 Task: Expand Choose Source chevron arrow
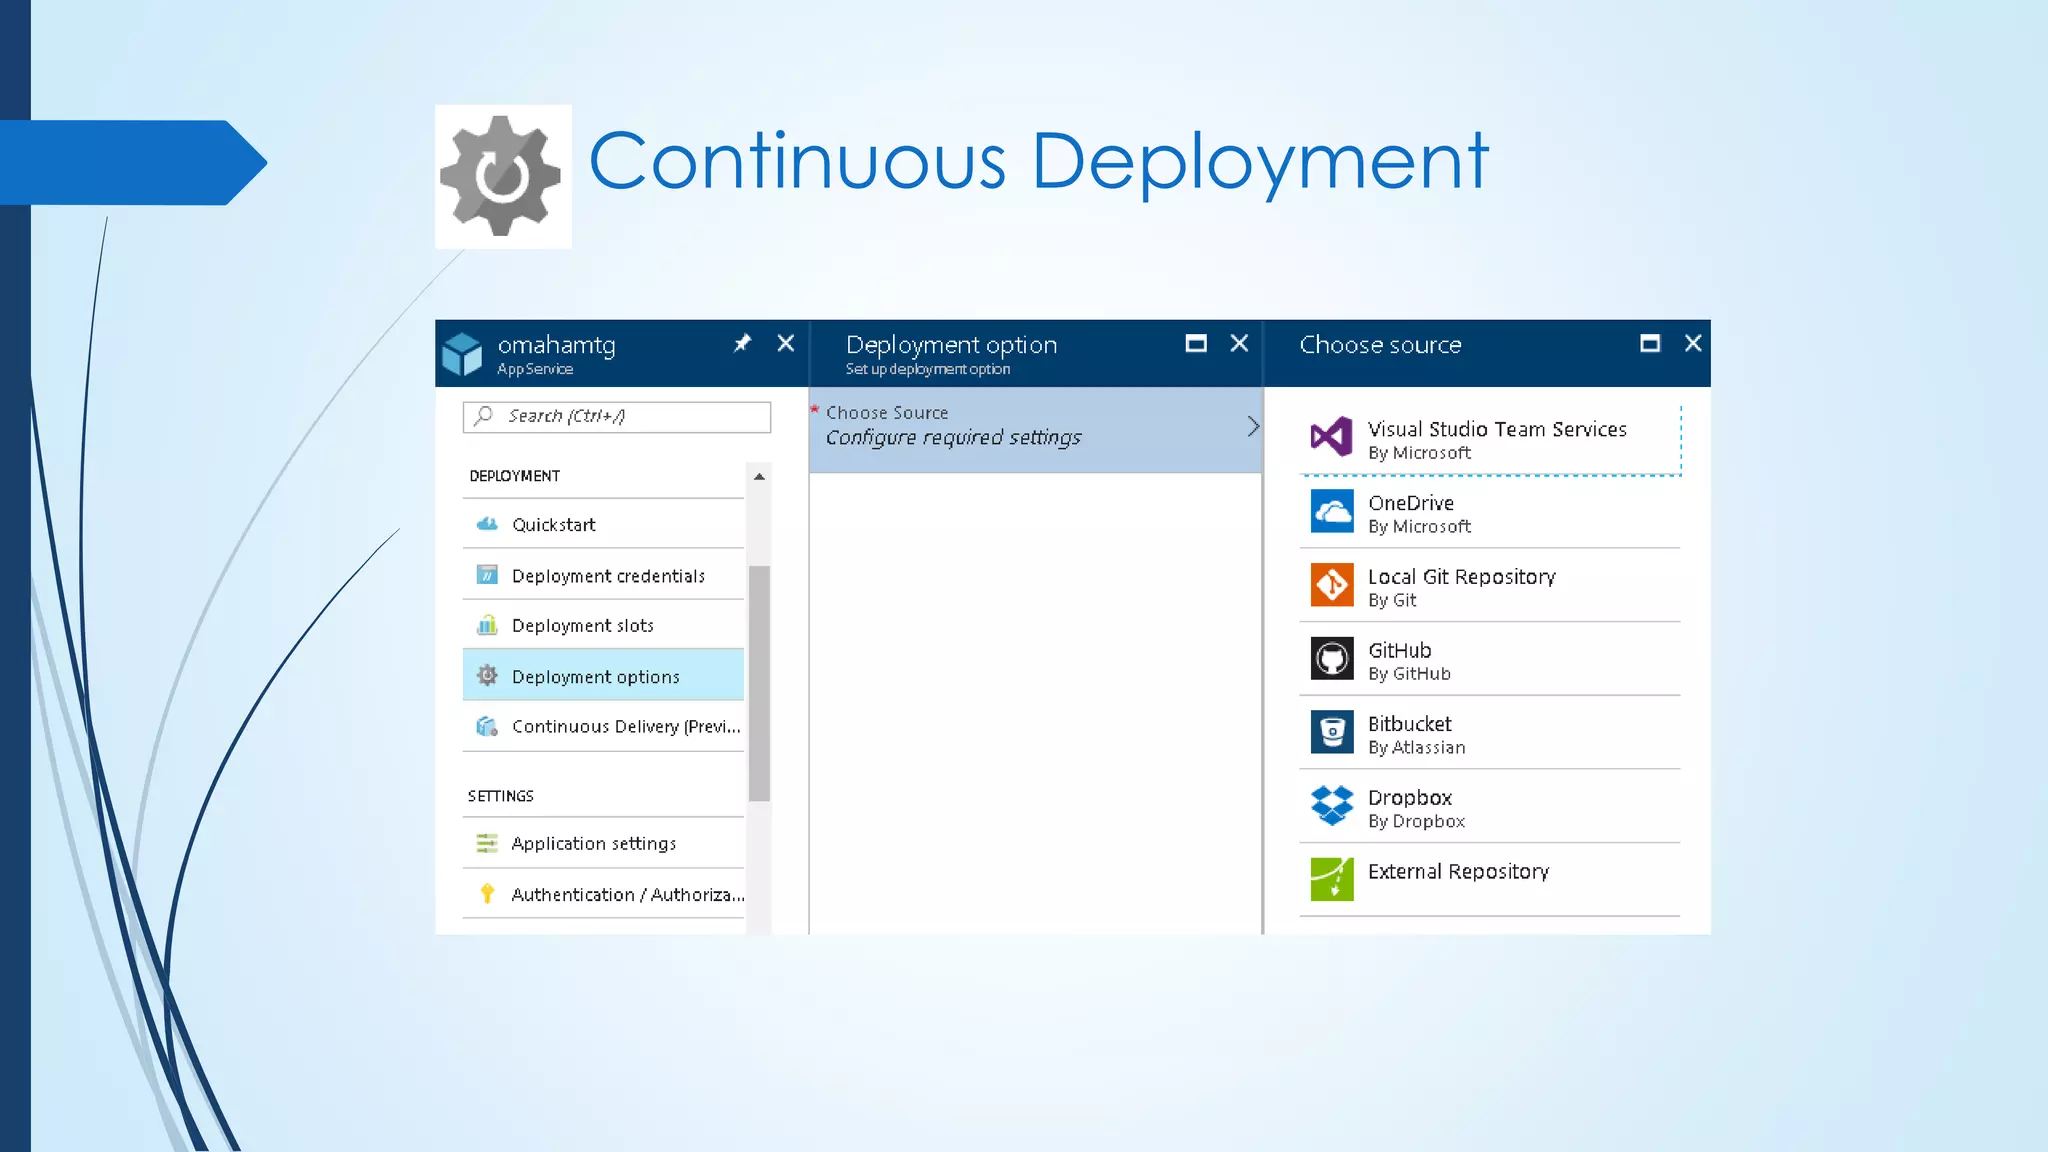(x=1252, y=427)
